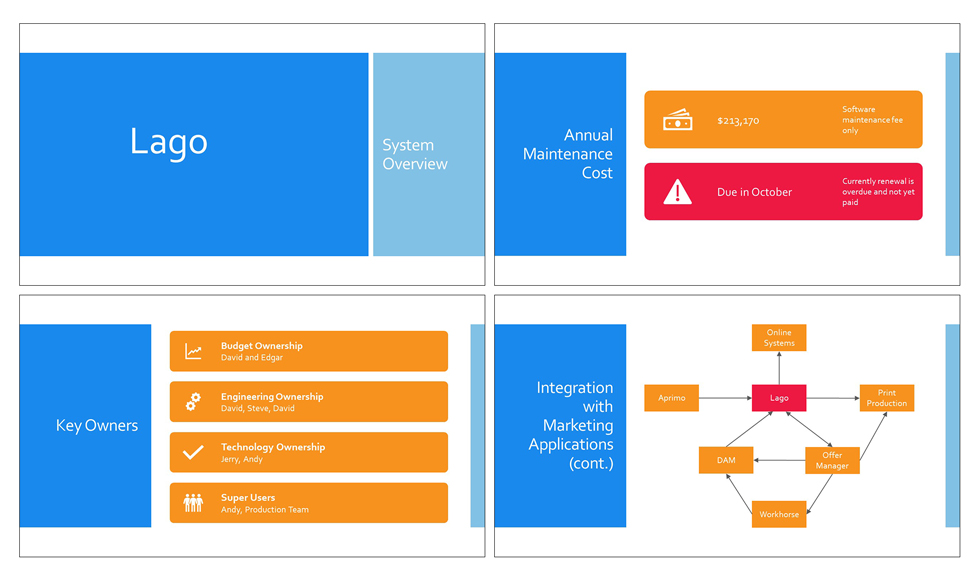Click the David and Edgar text
979x580 pixels.
[x=252, y=358]
